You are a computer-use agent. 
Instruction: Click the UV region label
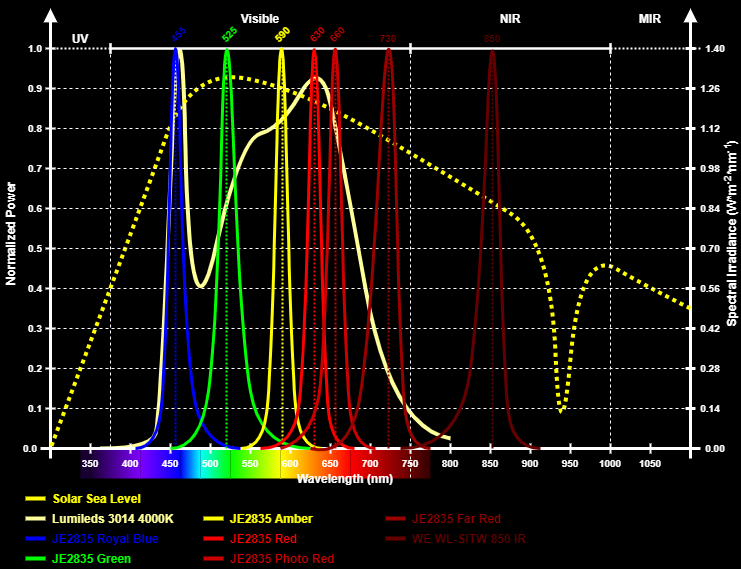click(x=80, y=38)
